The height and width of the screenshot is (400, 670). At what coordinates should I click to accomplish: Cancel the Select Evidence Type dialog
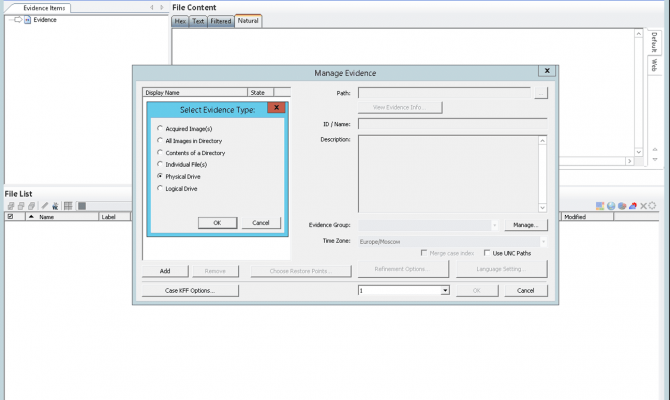261,223
